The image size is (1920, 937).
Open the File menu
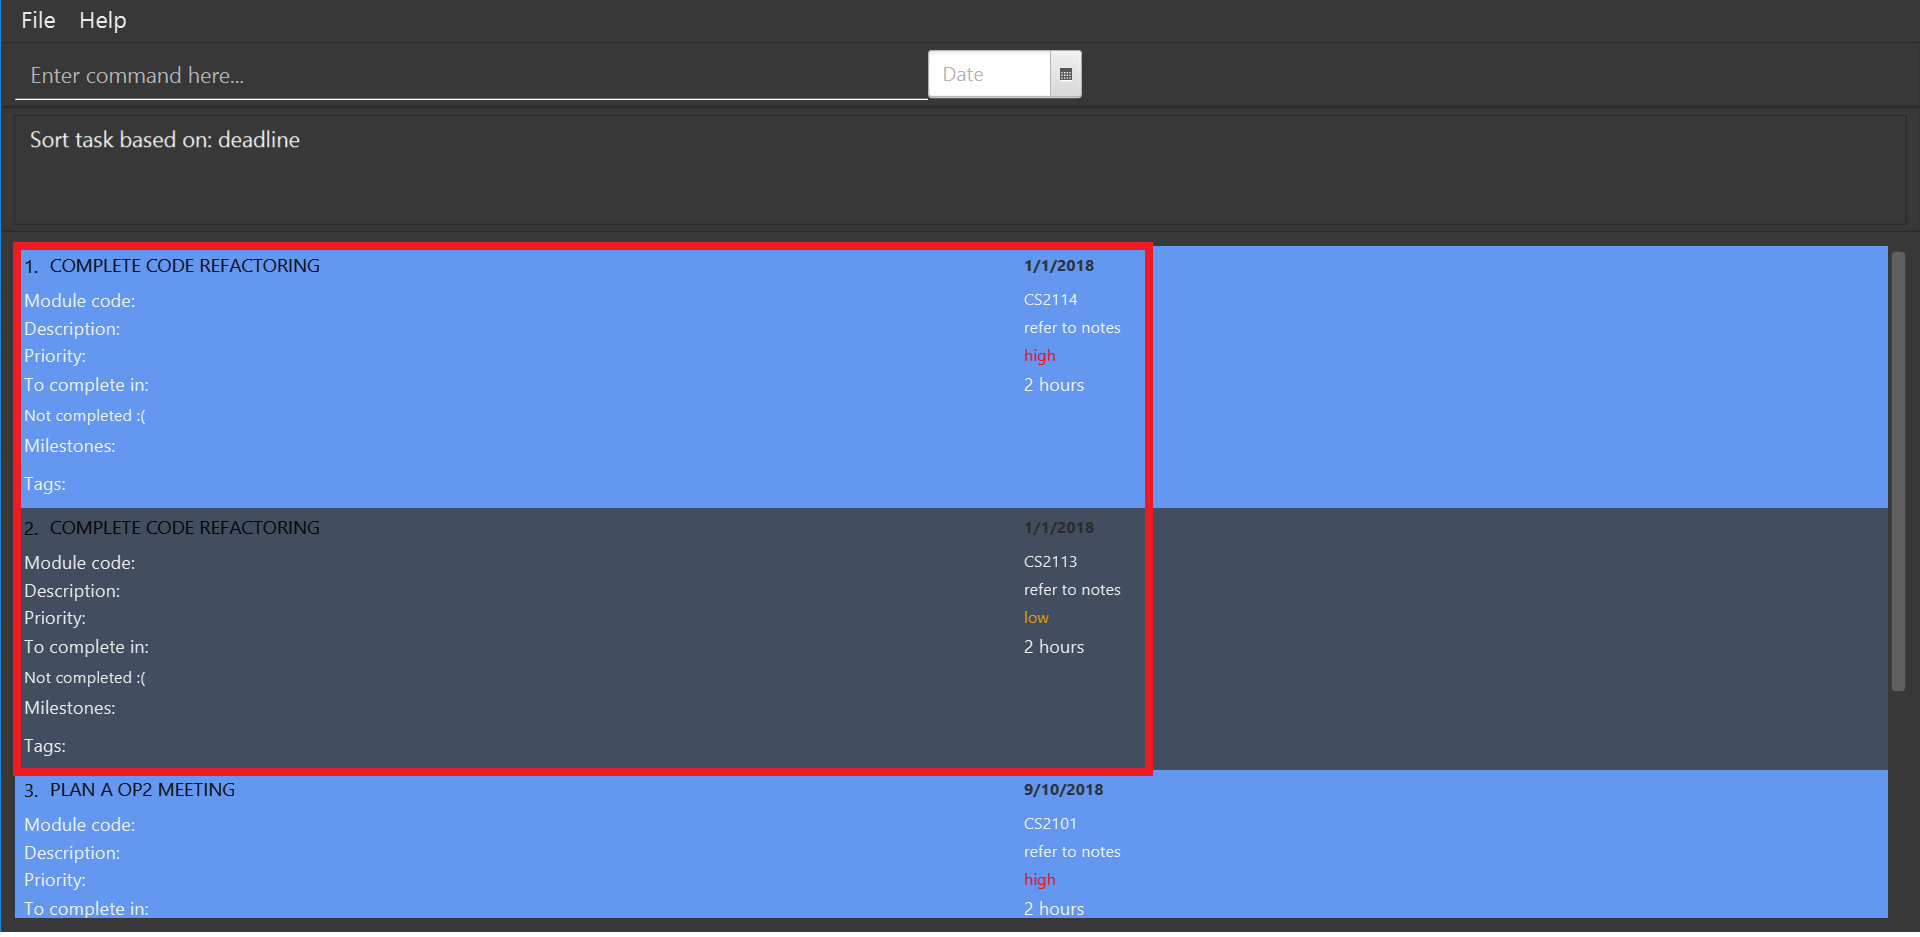(38, 20)
